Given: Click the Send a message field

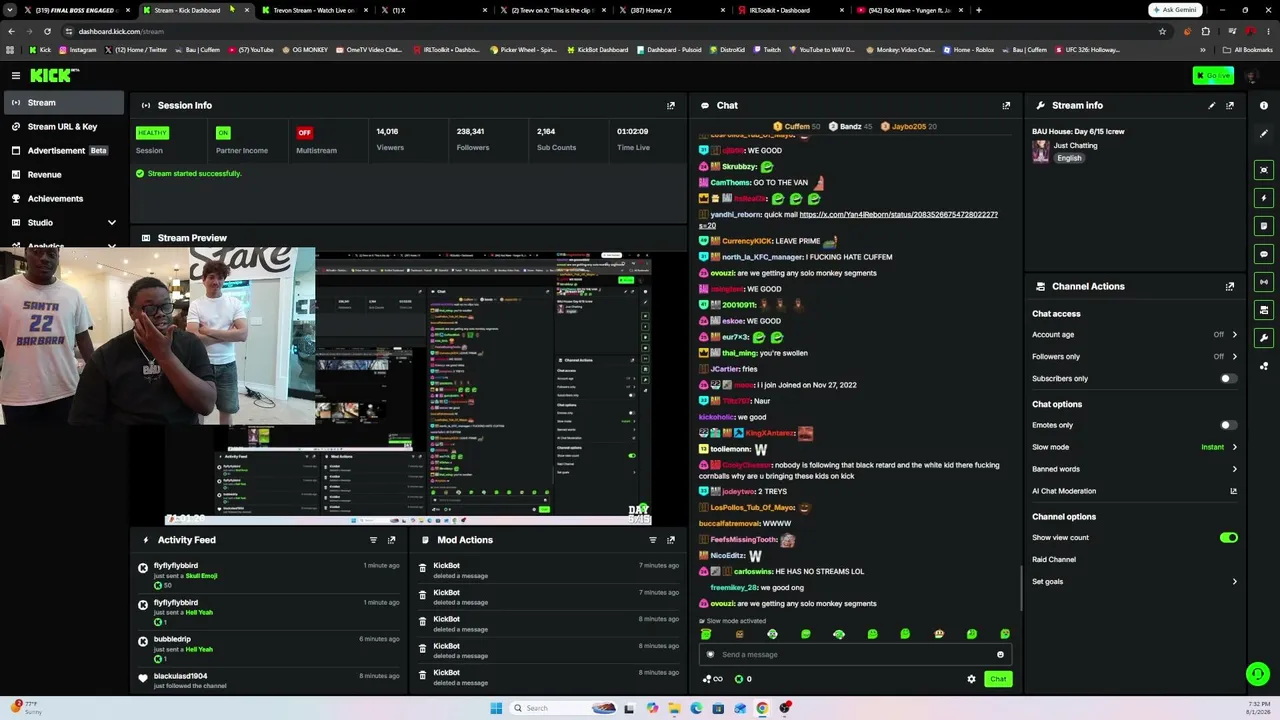Looking at the screenshot, I should pos(853,655).
